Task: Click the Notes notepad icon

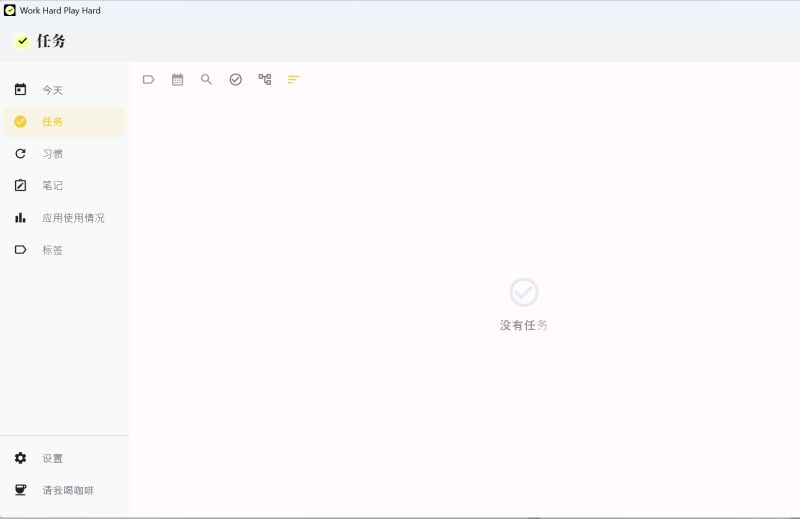Action: point(20,185)
